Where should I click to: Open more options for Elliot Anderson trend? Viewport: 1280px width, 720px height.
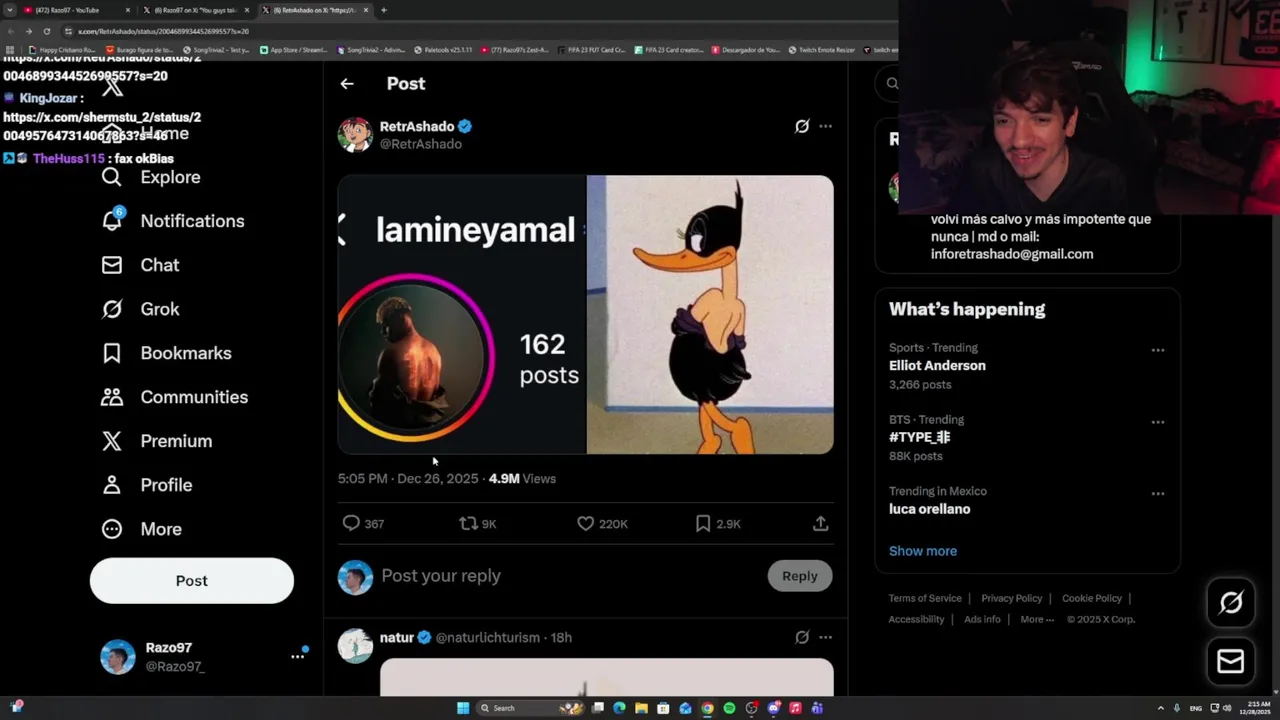(1157, 350)
